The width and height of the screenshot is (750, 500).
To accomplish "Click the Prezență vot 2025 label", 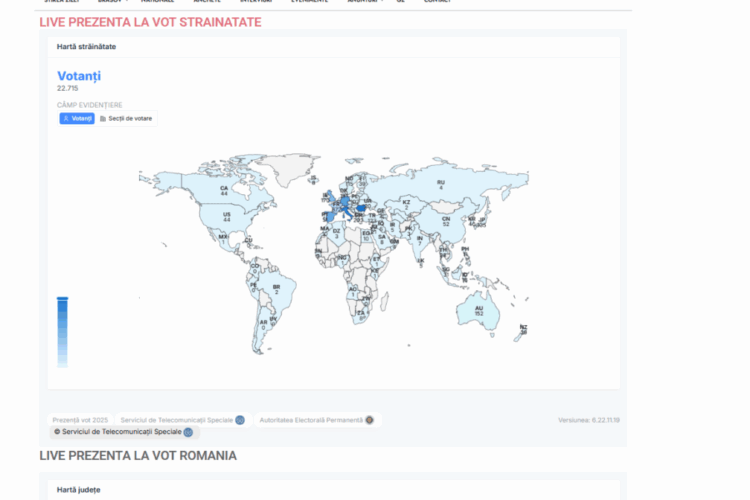I will 80,420.
